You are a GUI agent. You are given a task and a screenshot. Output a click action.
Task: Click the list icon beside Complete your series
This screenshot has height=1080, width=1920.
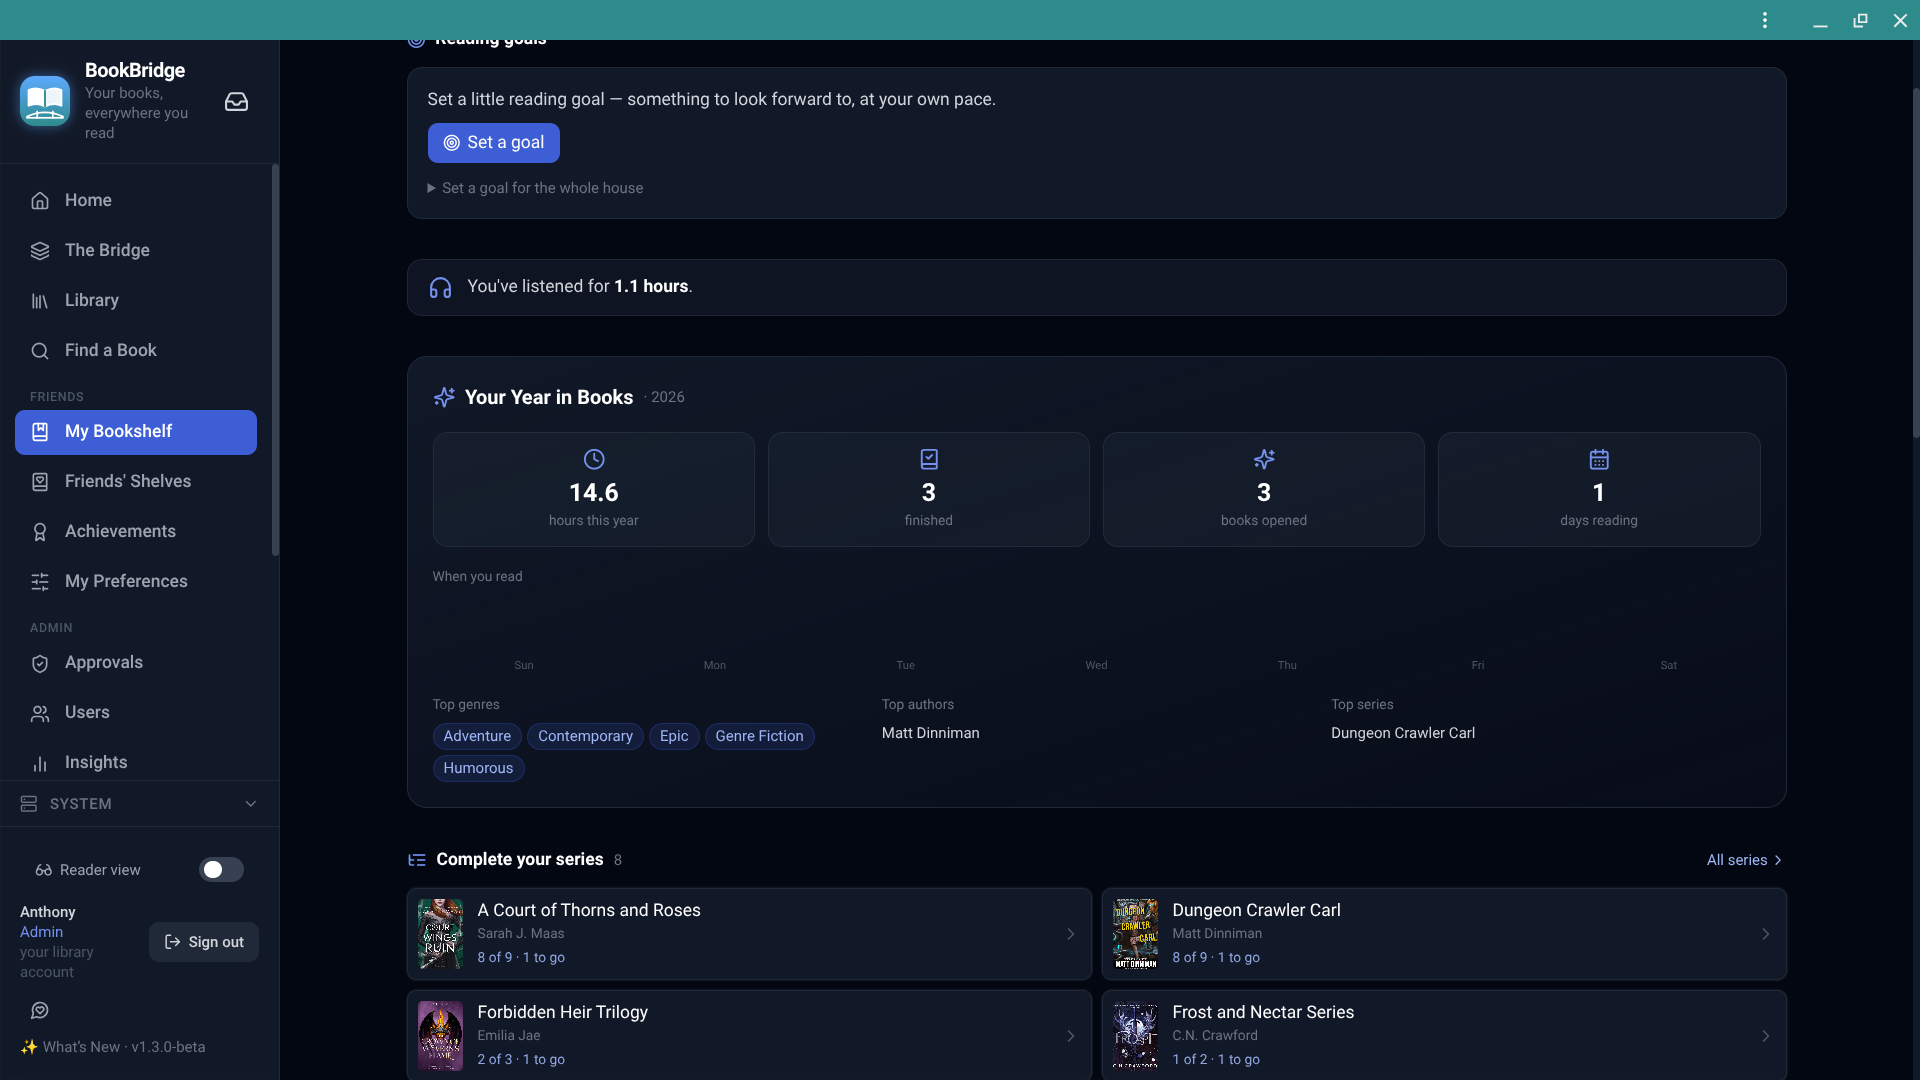417,860
